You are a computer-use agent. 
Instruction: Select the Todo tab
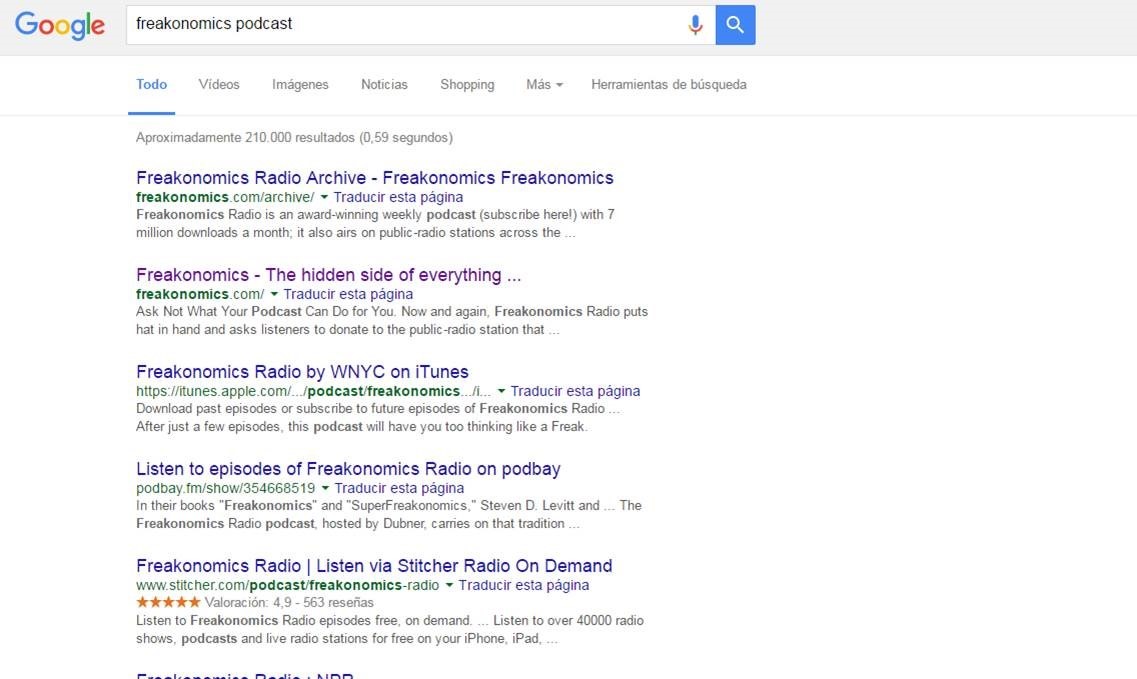pyautogui.click(x=152, y=85)
